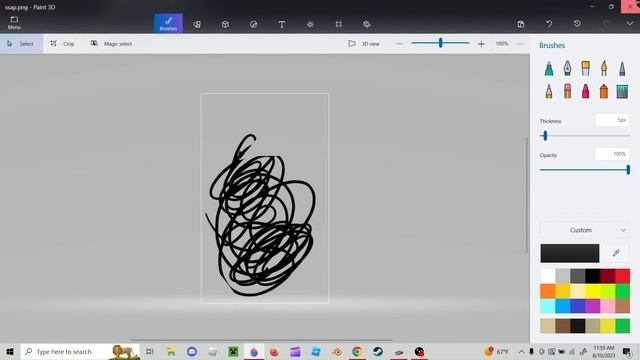The height and width of the screenshot is (360, 640).
Task: Click the Thickness slider handle
Action: (544, 136)
